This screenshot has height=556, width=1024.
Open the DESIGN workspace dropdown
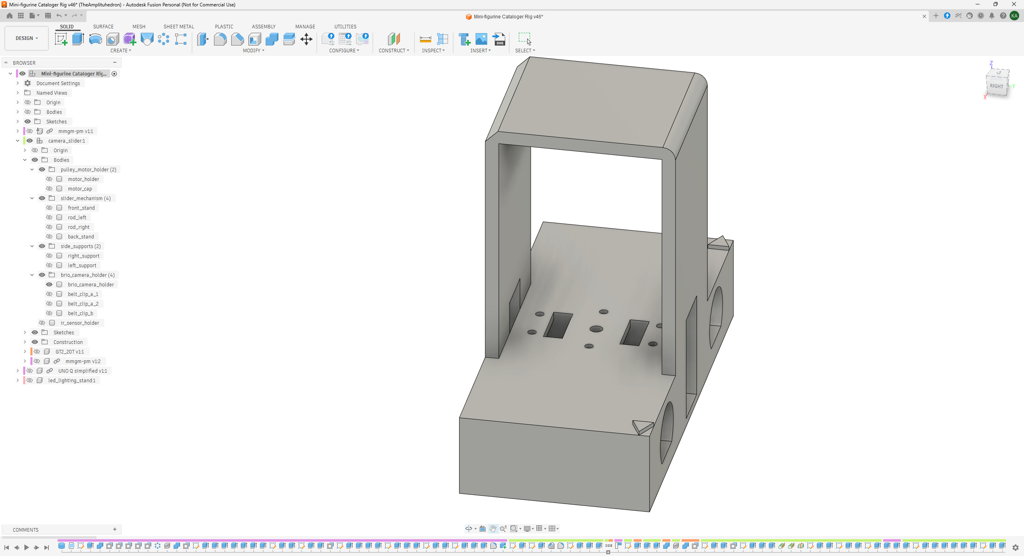tap(27, 39)
